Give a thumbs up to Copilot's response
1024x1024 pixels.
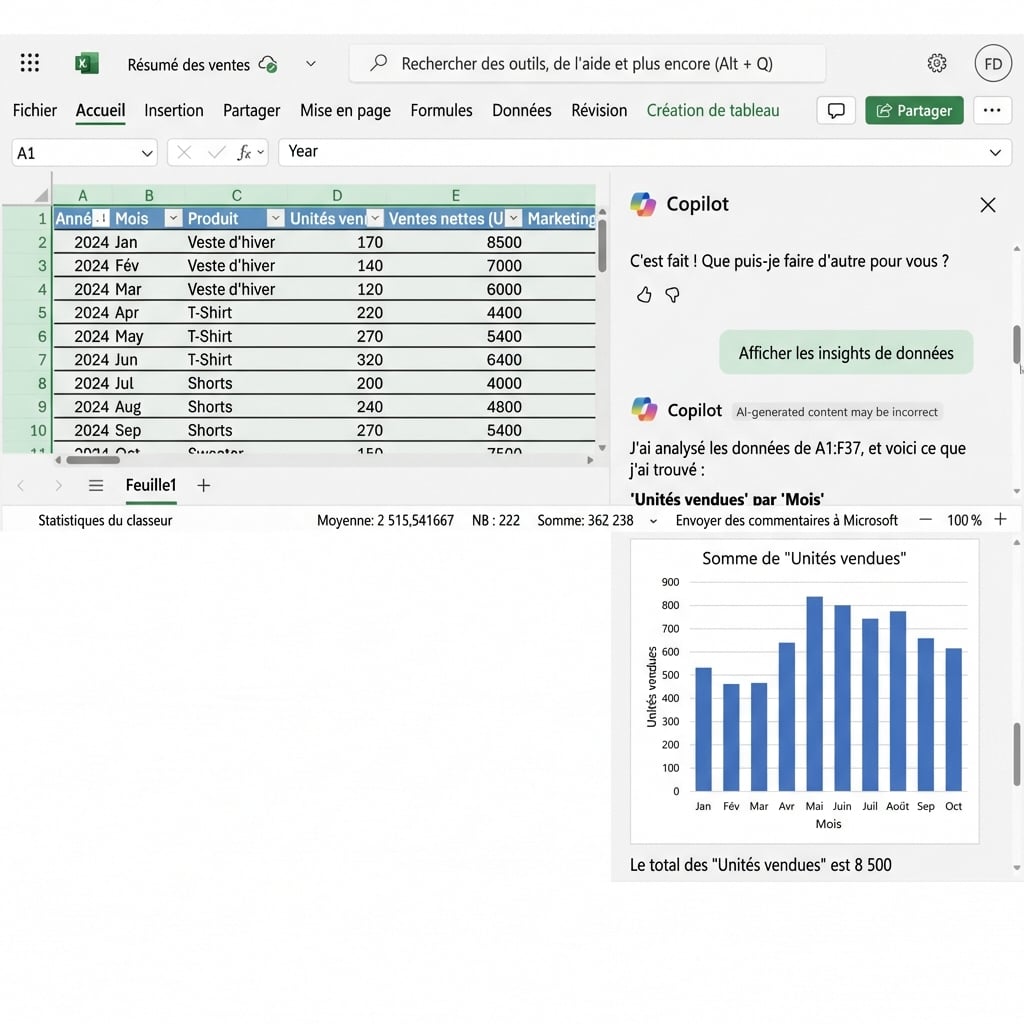point(643,294)
